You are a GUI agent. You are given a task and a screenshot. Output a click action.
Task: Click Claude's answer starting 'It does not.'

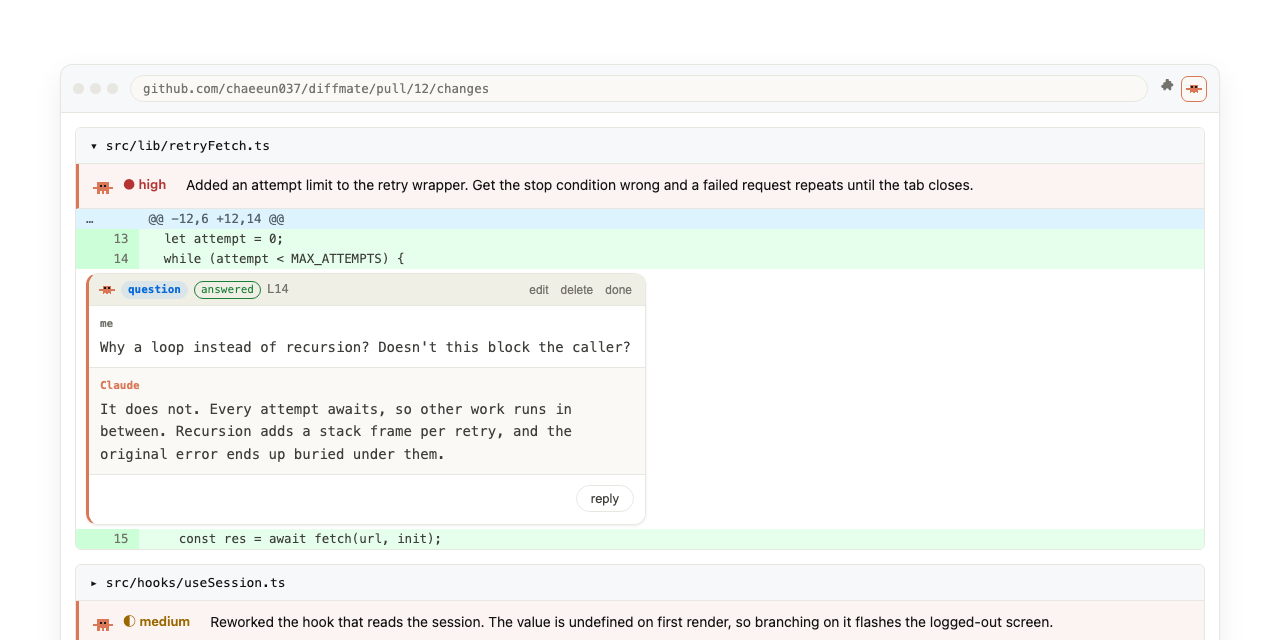pos(336,431)
